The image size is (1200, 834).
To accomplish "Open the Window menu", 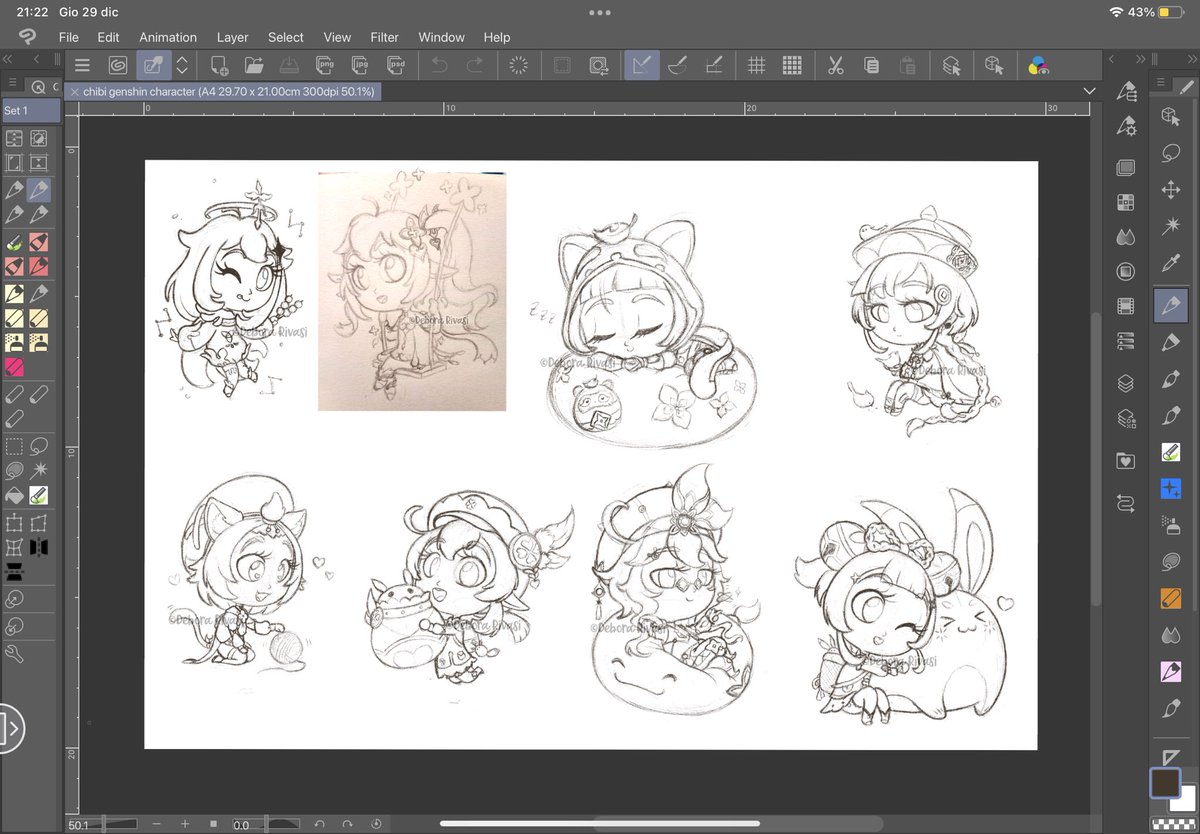I will pyautogui.click(x=441, y=37).
